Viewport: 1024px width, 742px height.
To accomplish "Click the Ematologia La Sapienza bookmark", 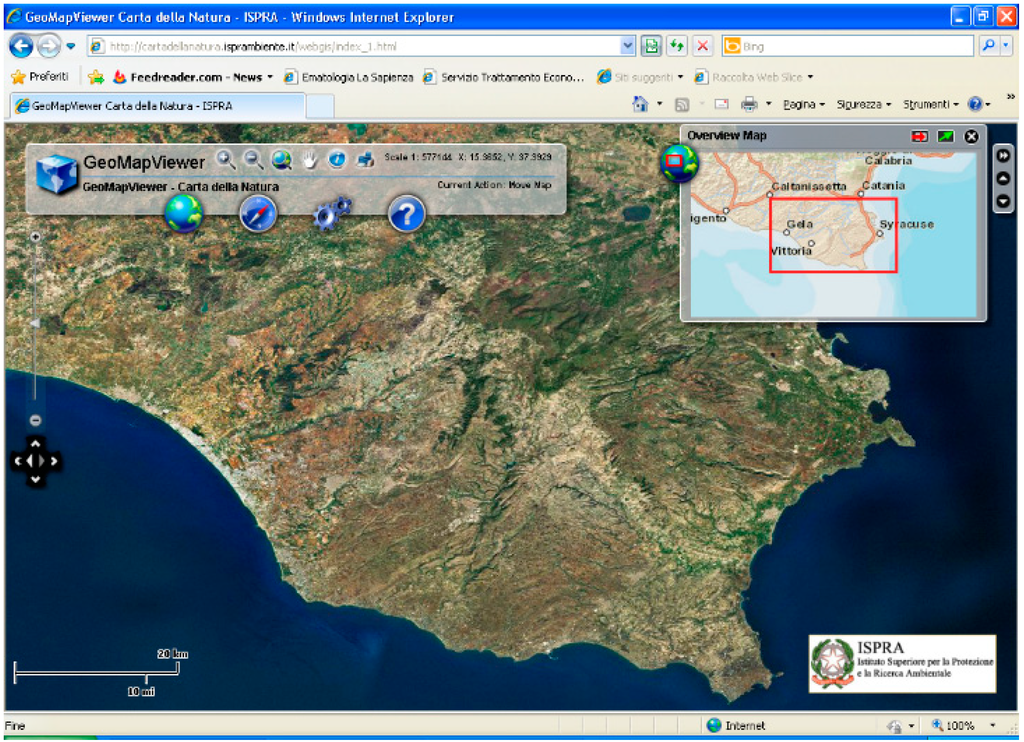I will pyautogui.click(x=348, y=77).
